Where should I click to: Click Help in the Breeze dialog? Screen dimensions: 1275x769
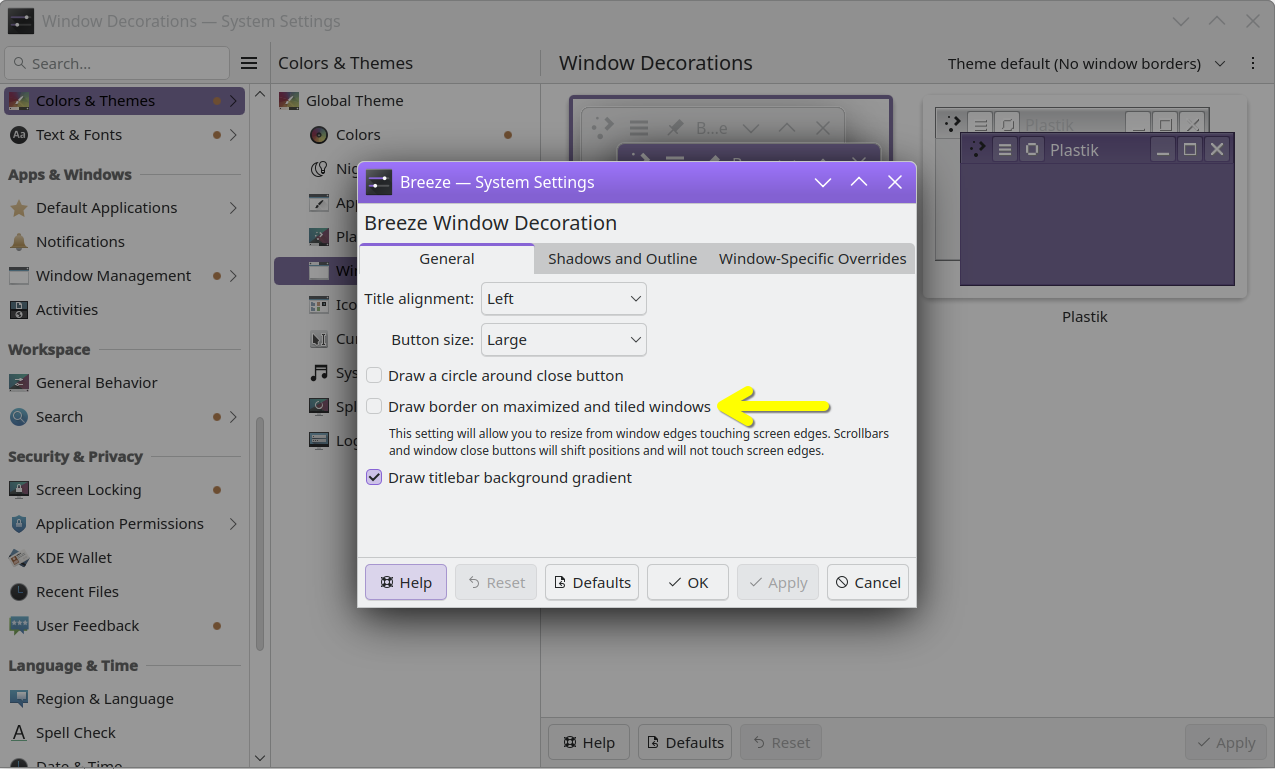click(x=406, y=583)
